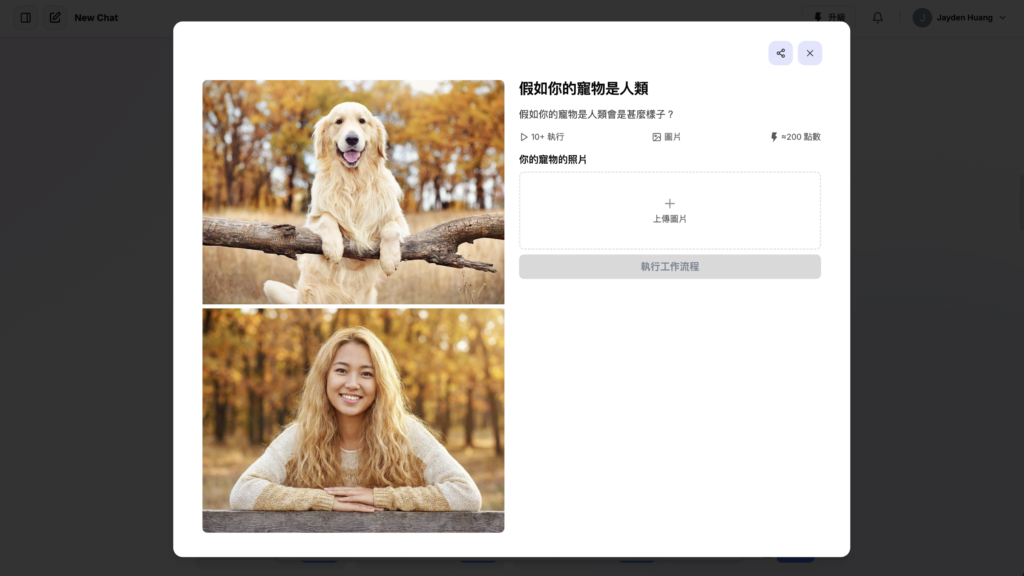This screenshot has width=1024, height=576.
Task: Click the 升級 upgrade button
Action: [x=829, y=18]
